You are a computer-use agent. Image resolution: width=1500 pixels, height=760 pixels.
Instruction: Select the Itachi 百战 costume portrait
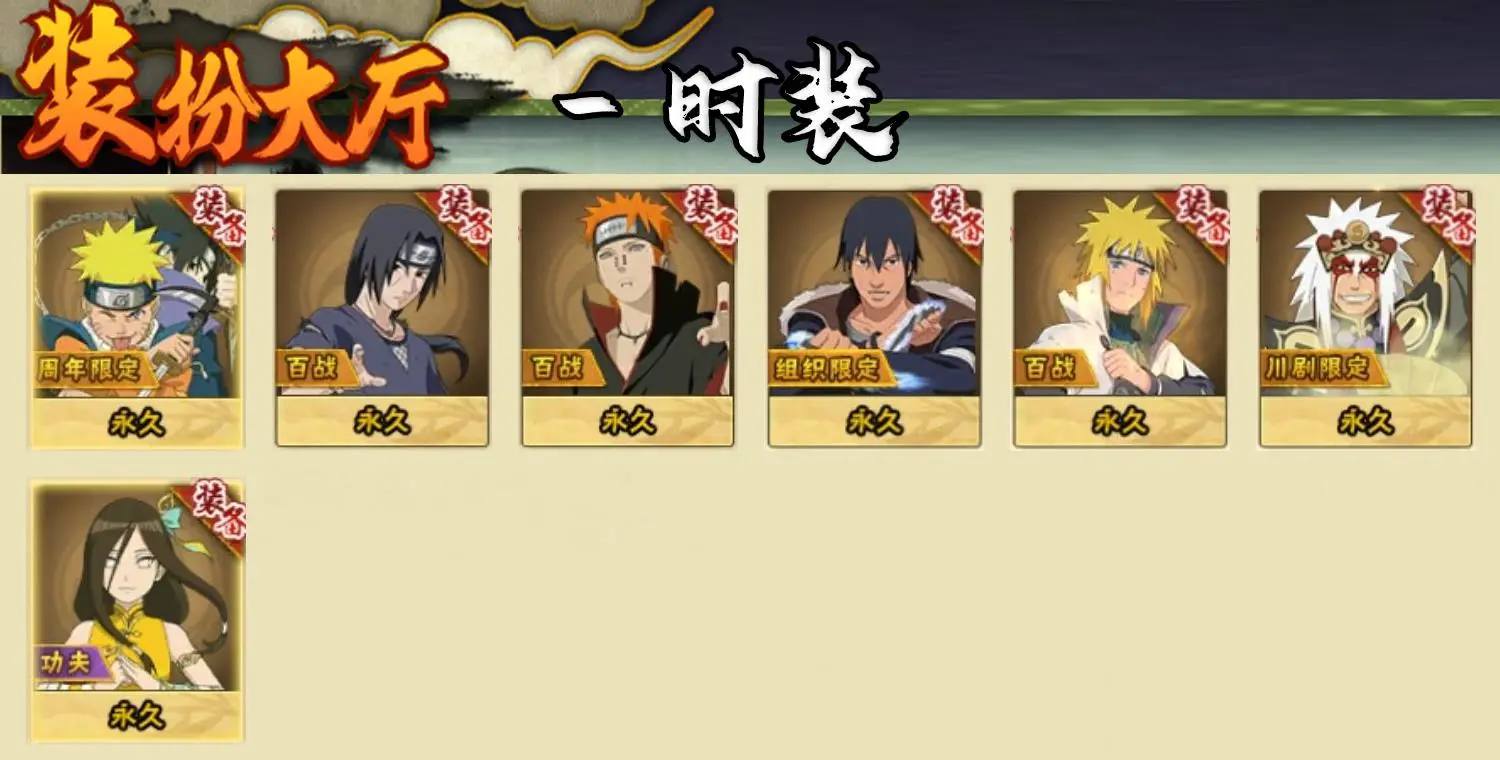point(382,294)
